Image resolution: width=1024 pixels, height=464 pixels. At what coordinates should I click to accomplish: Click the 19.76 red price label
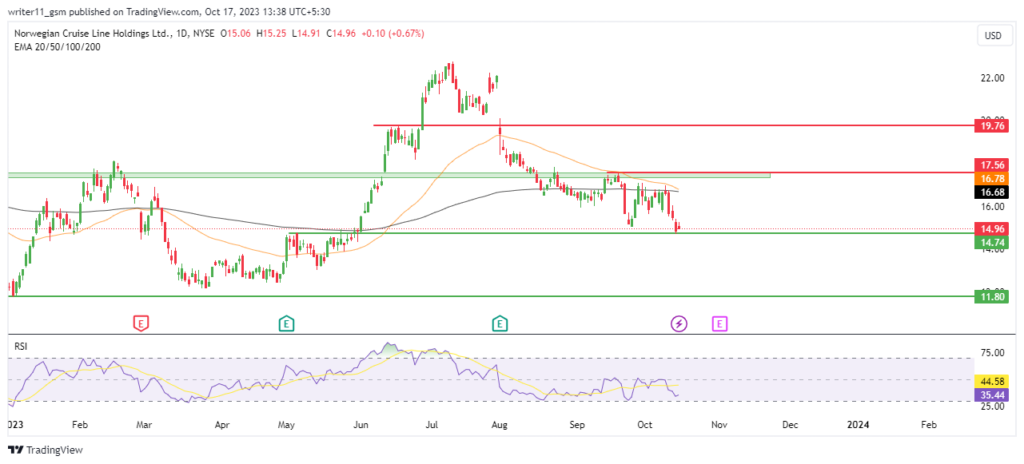(x=990, y=125)
